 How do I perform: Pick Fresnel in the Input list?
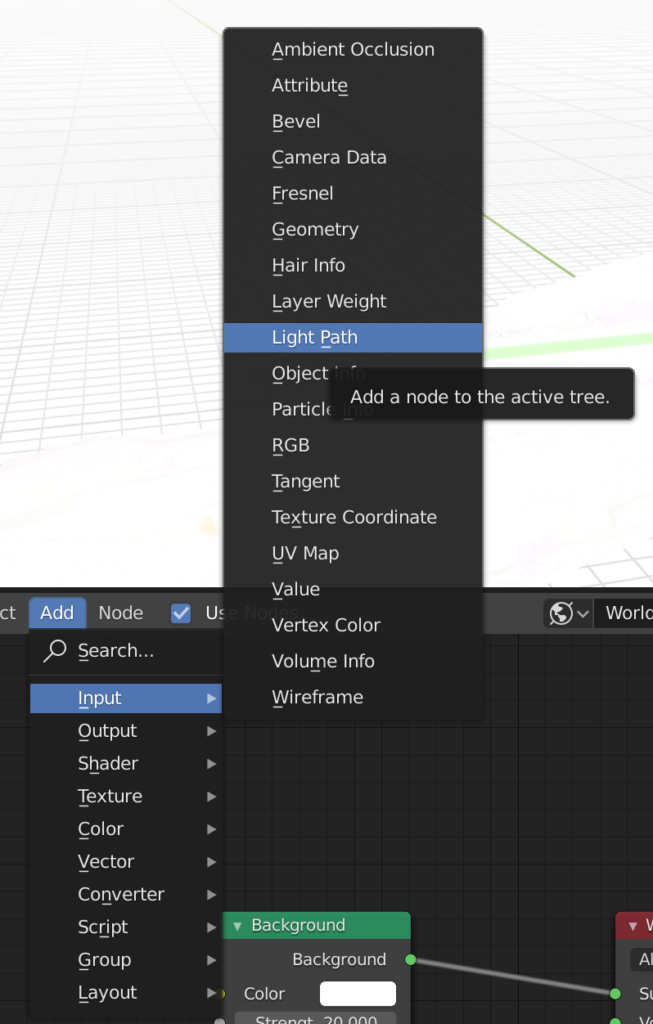(353, 193)
